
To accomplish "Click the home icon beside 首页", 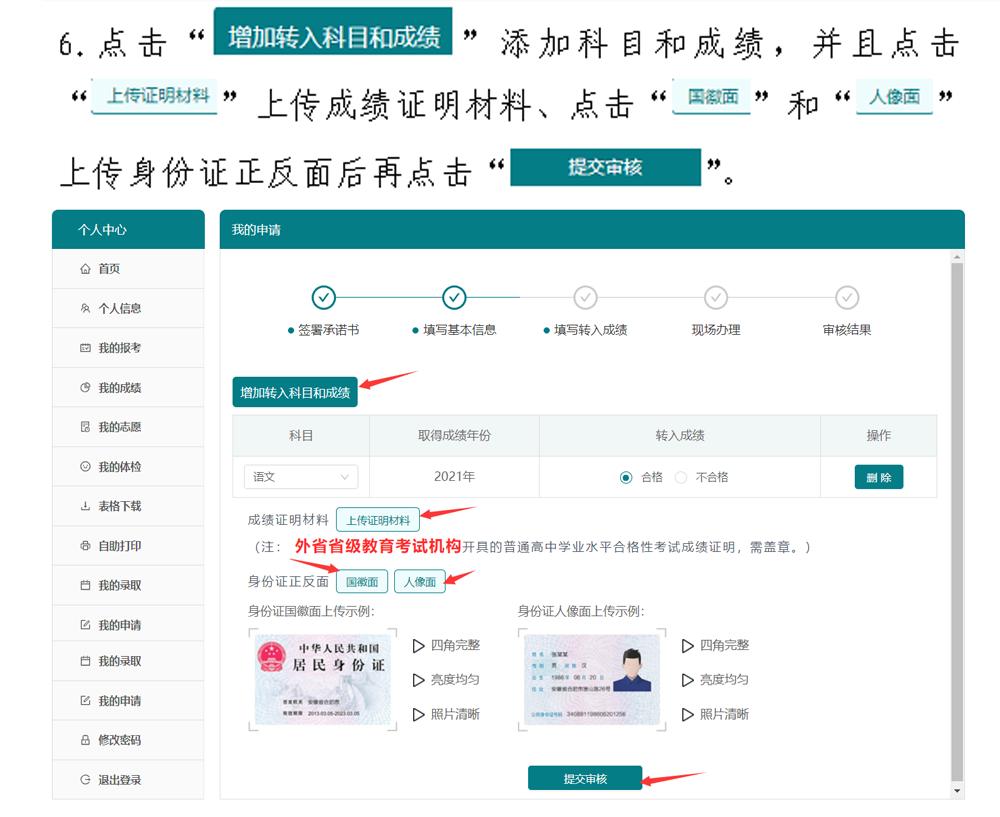I will click(85, 269).
